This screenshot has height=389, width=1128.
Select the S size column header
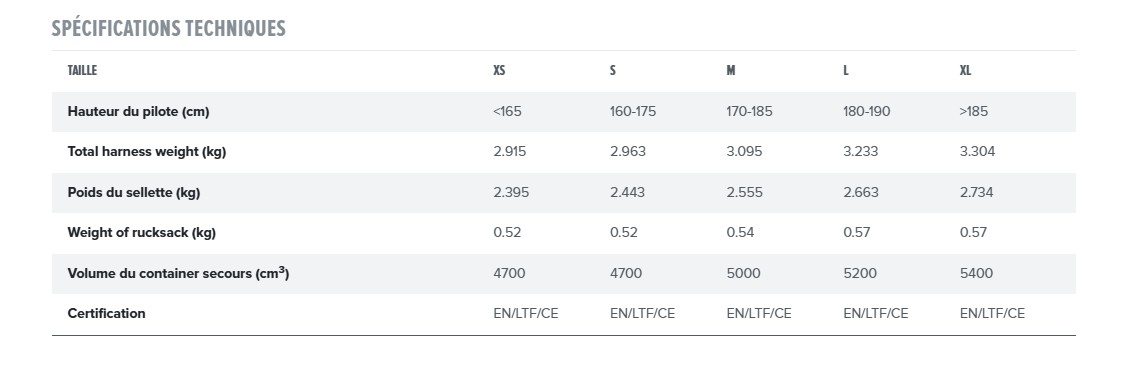(613, 70)
